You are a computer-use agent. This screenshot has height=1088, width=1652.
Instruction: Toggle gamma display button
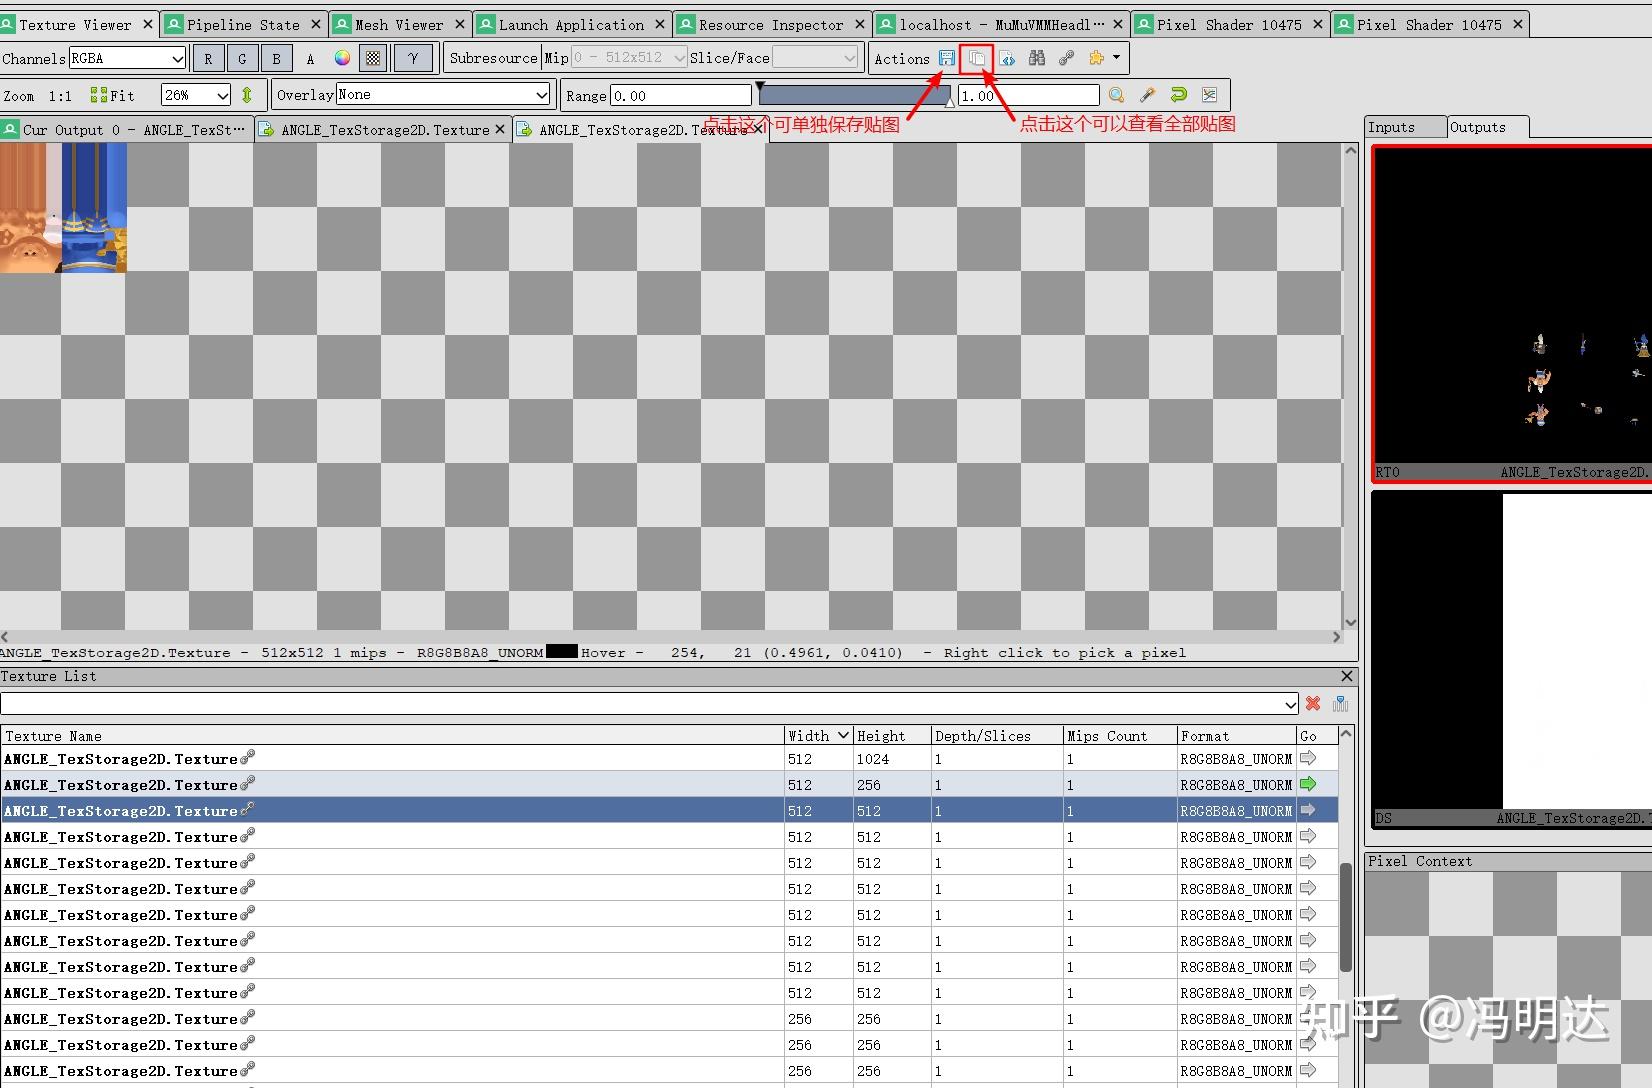tap(412, 58)
